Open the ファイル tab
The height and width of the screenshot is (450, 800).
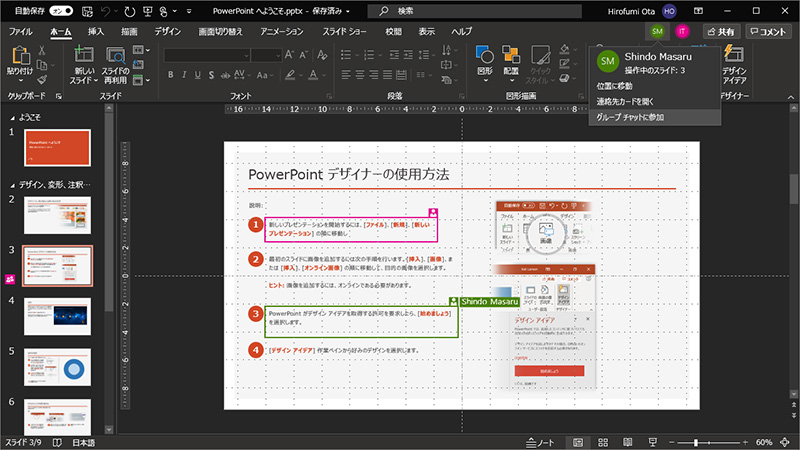(20, 32)
